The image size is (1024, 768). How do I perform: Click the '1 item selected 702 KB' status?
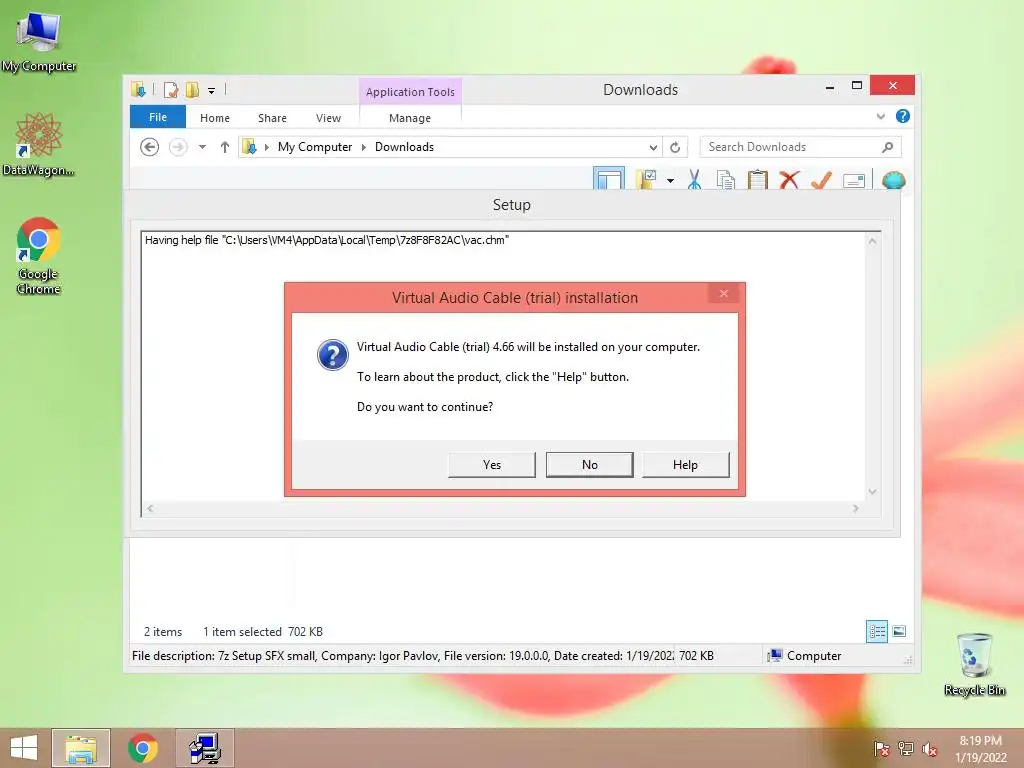263,632
